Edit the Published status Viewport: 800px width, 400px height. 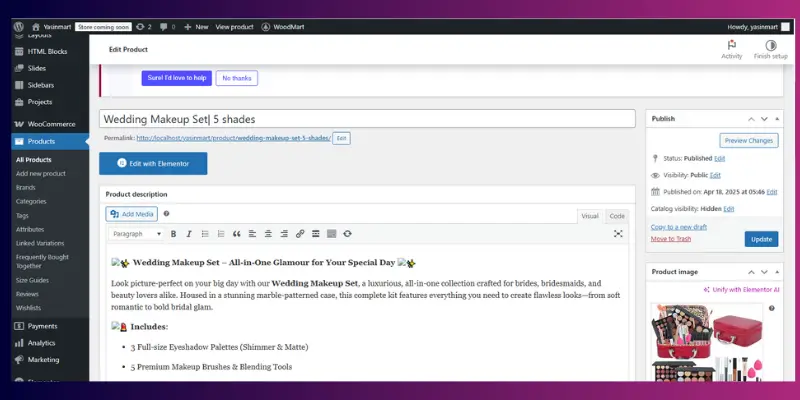pyautogui.click(x=719, y=159)
